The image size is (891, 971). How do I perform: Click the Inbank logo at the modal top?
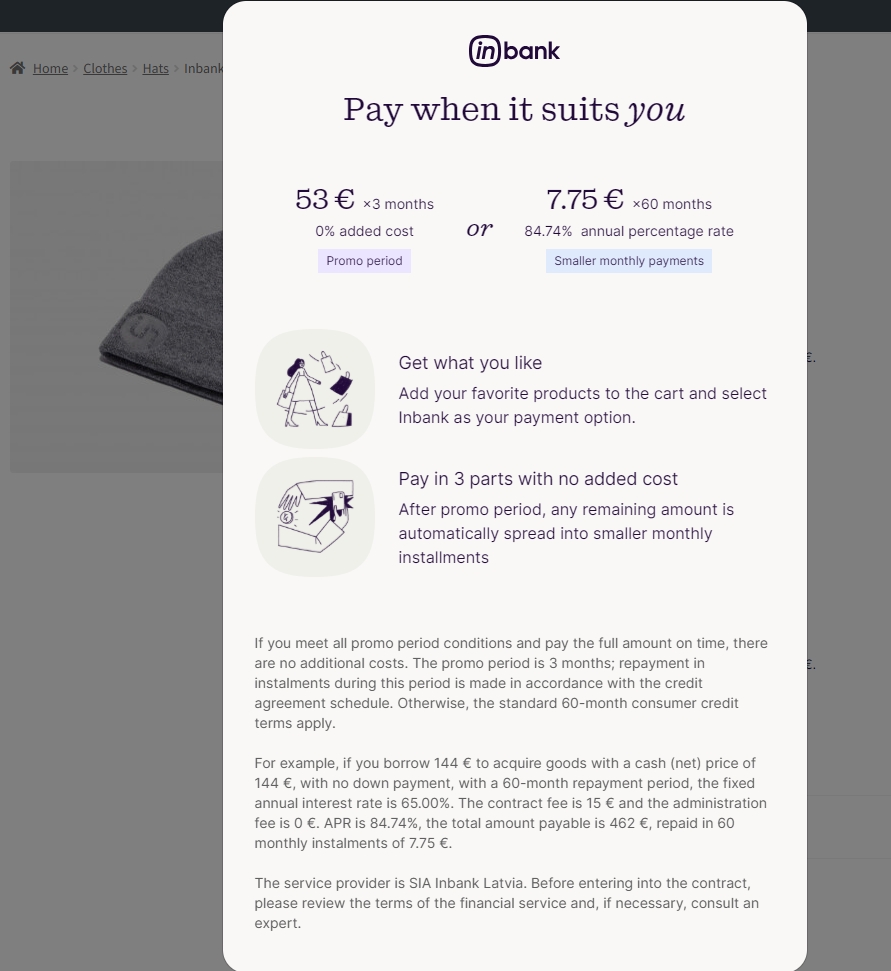[x=514, y=51]
